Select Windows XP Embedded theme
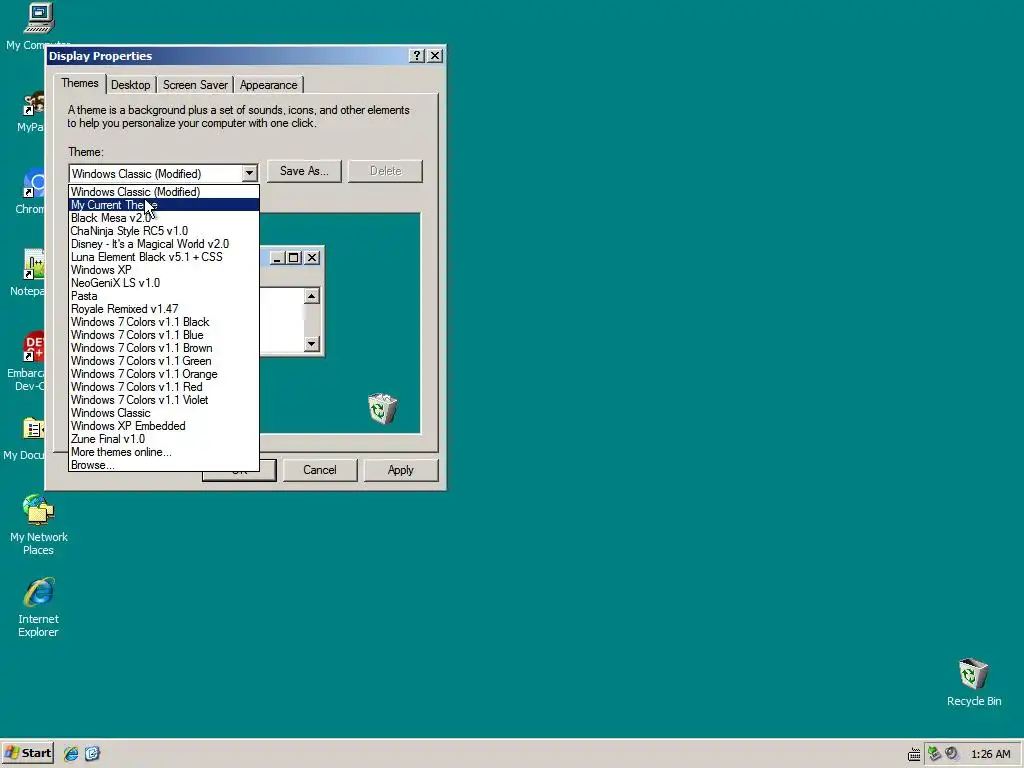 click(164, 426)
